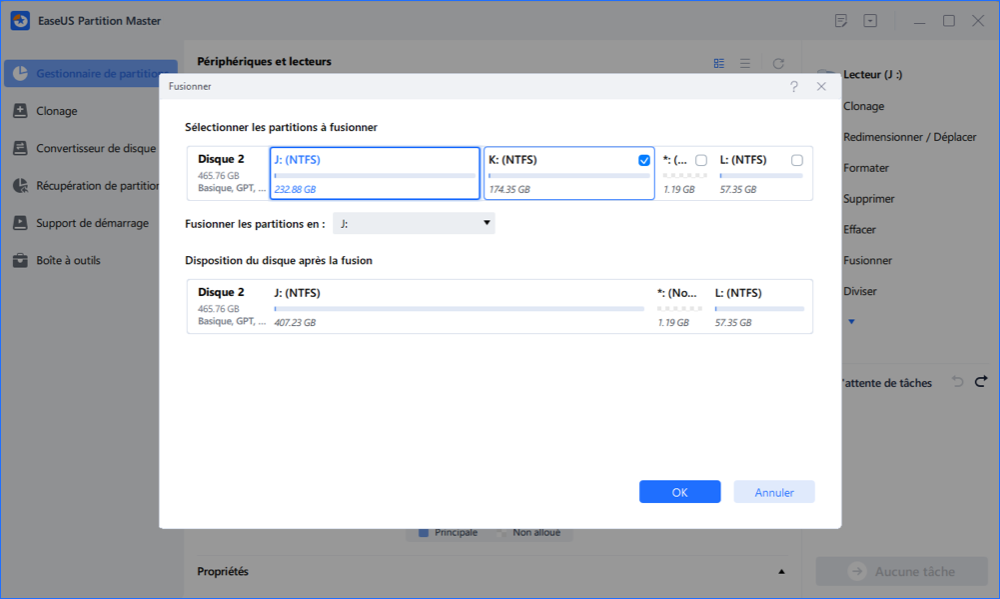Click the K: (NTFS) usage bar
Viewport: 1000px width, 599px height.
pyautogui.click(x=568, y=176)
